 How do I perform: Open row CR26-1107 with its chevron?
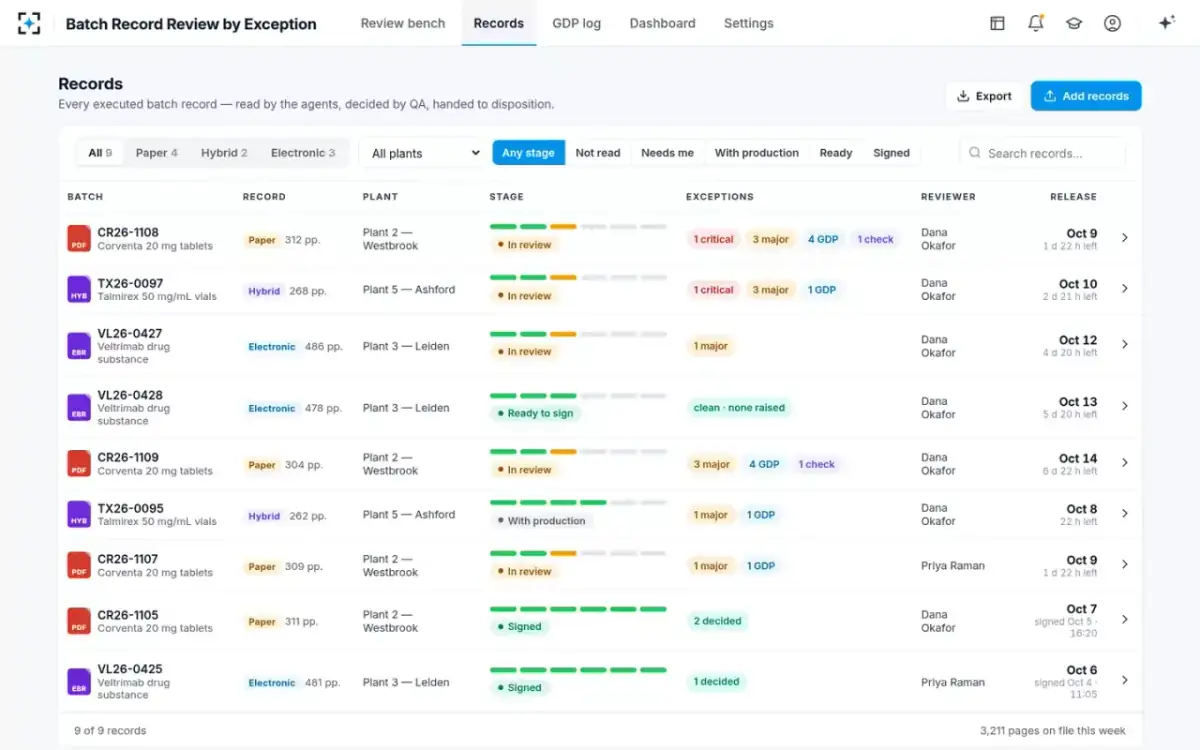1125,565
